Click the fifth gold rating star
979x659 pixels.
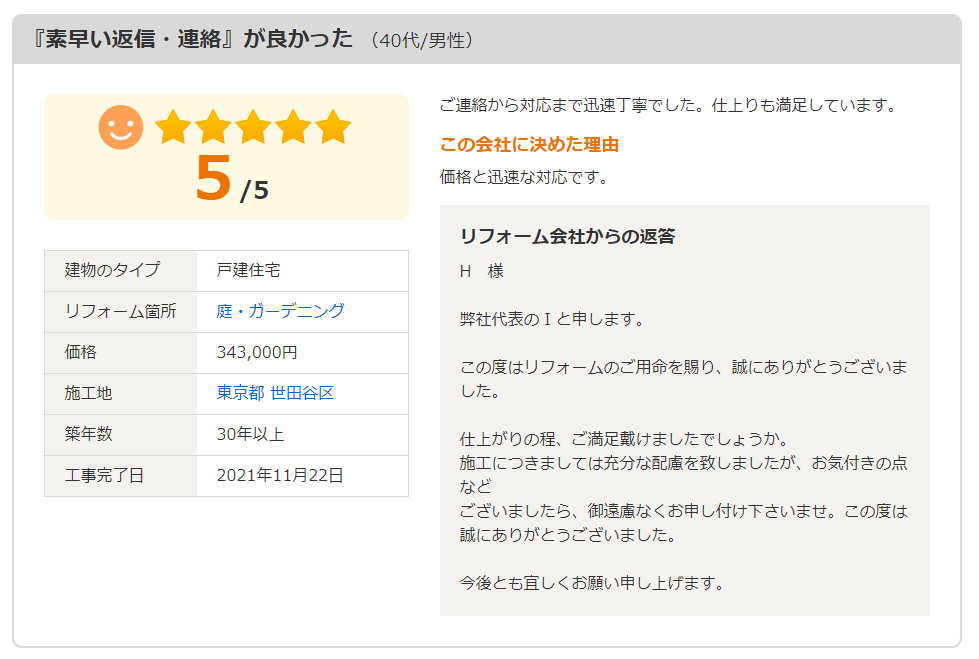[x=333, y=127]
